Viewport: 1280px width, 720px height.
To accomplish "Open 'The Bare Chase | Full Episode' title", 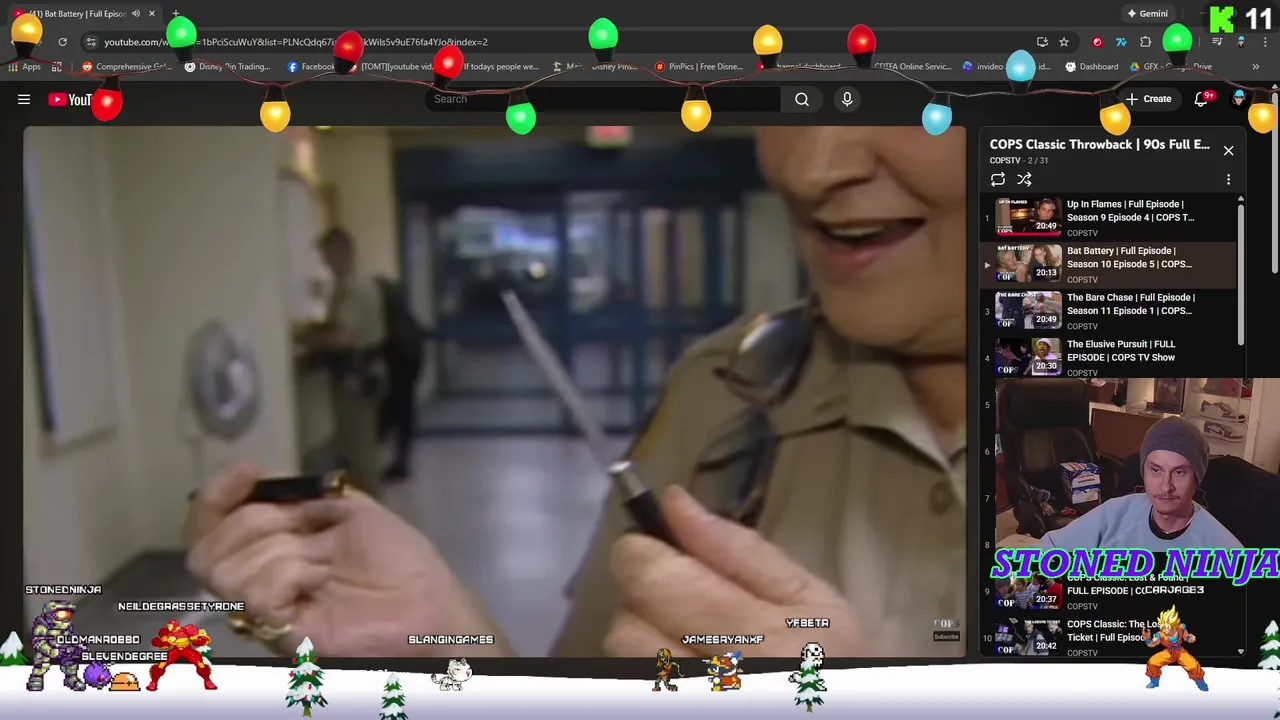I will click(1131, 304).
